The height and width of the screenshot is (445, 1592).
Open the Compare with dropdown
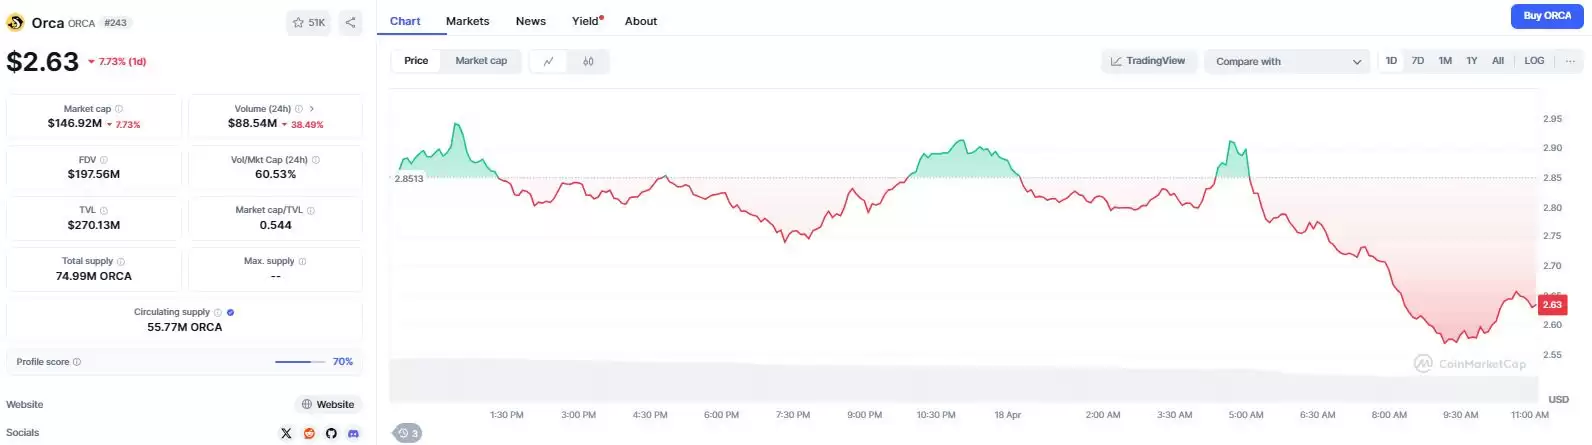tap(1287, 62)
